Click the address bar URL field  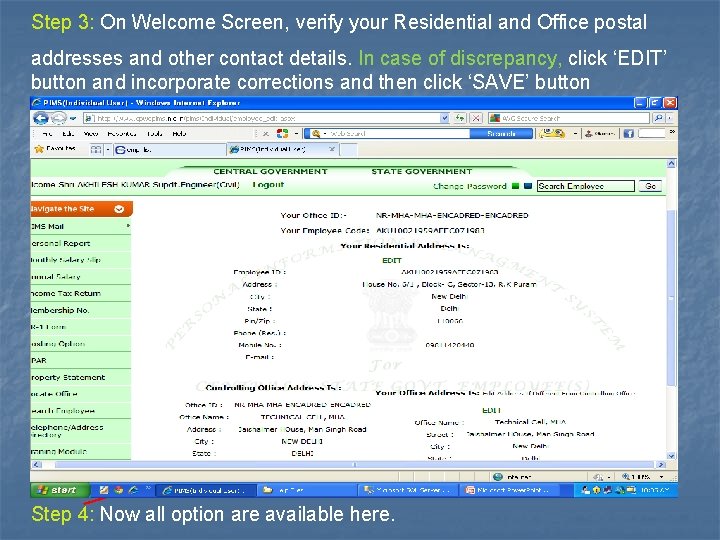coord(262,118)
